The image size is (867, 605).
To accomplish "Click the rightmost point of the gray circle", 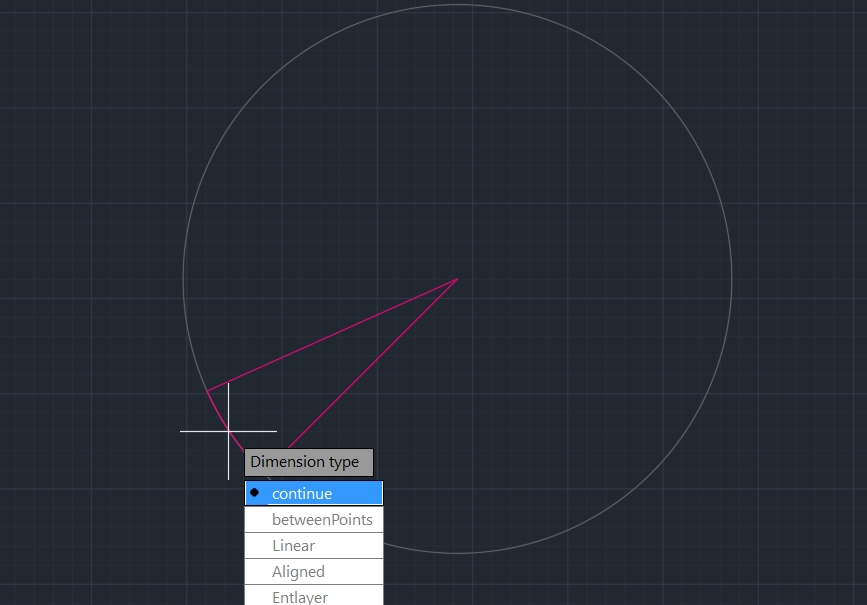I will [x=732, y=279].
